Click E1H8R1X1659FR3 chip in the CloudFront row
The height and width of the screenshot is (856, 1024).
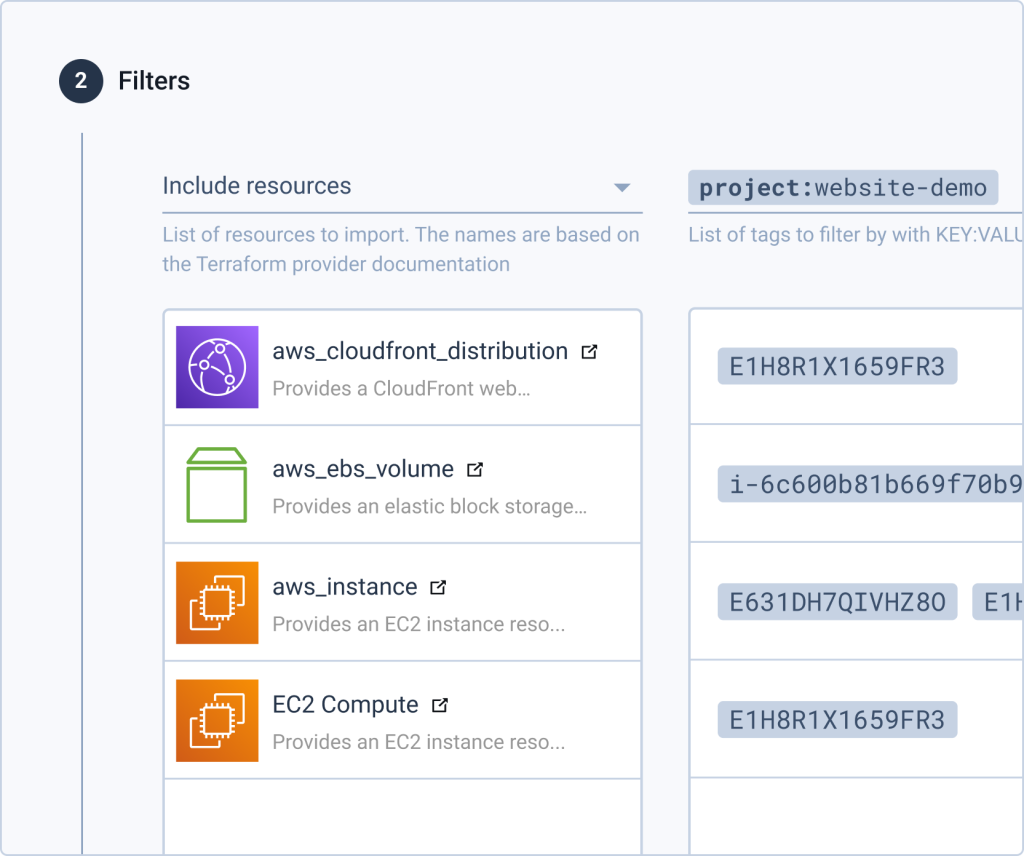[837, 367]
